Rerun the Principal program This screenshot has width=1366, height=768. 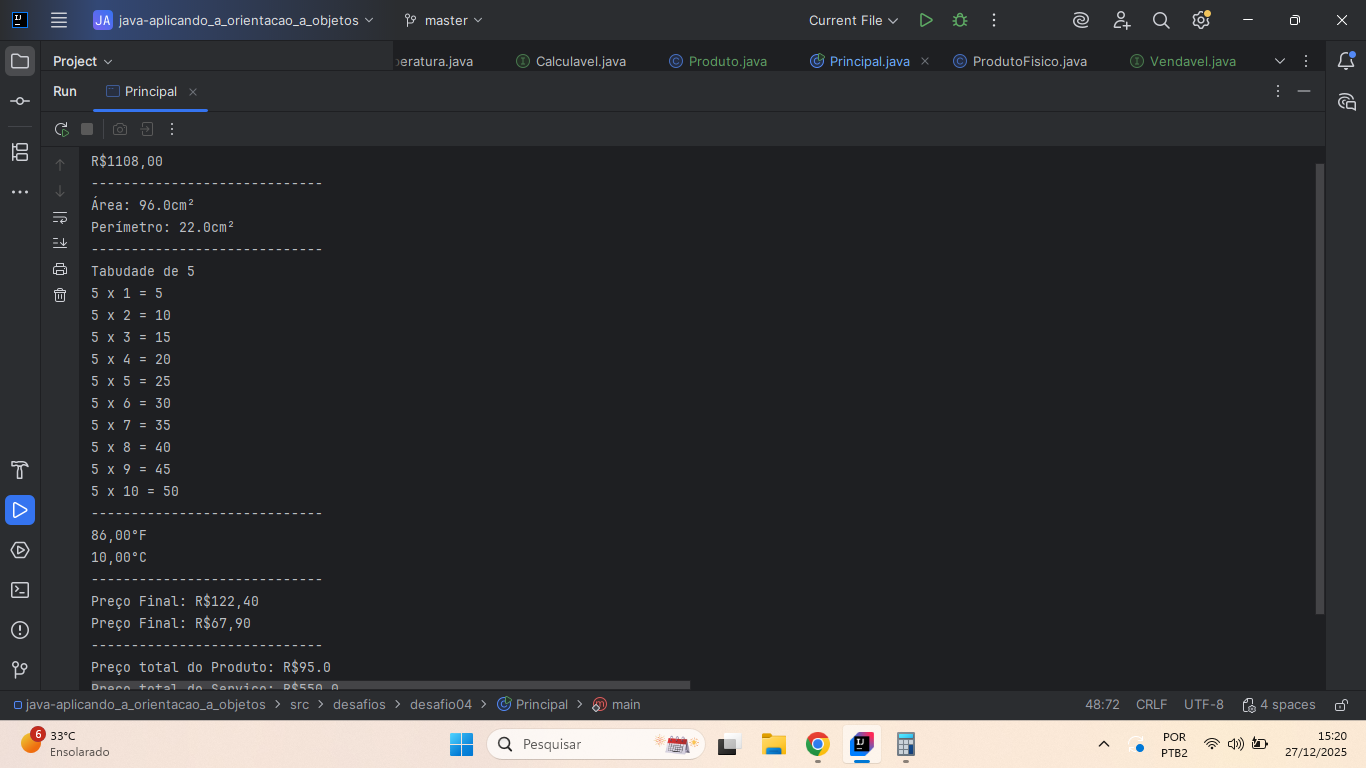pos(62,129)
